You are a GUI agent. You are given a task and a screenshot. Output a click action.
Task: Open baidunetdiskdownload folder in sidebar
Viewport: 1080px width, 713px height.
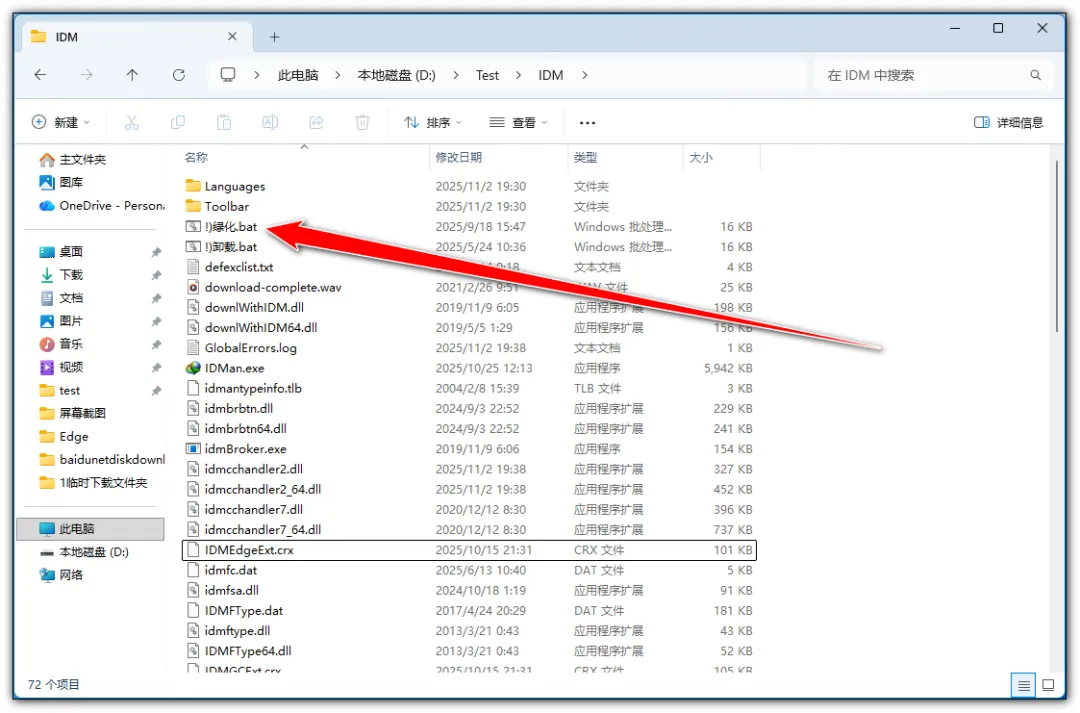[101, 460]
